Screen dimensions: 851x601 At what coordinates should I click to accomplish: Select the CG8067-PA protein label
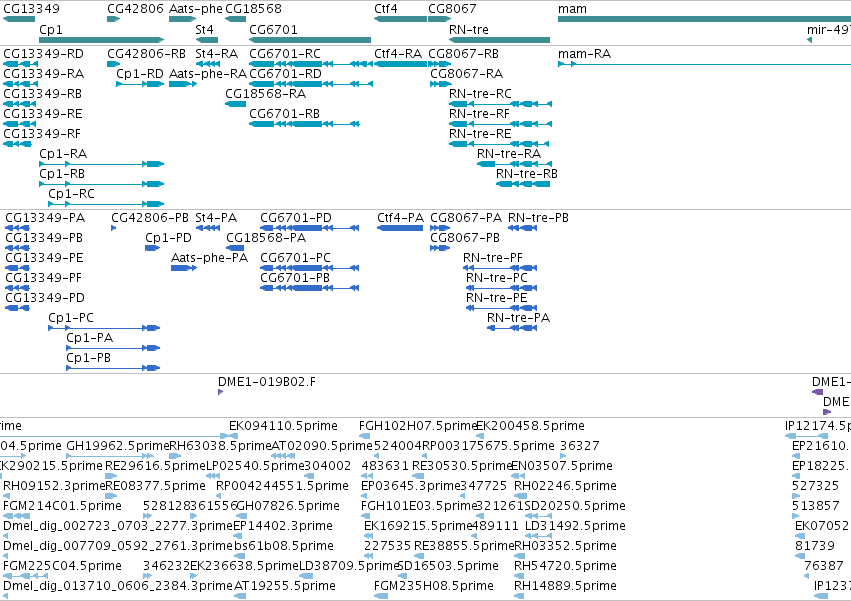(x=466, y=218)
